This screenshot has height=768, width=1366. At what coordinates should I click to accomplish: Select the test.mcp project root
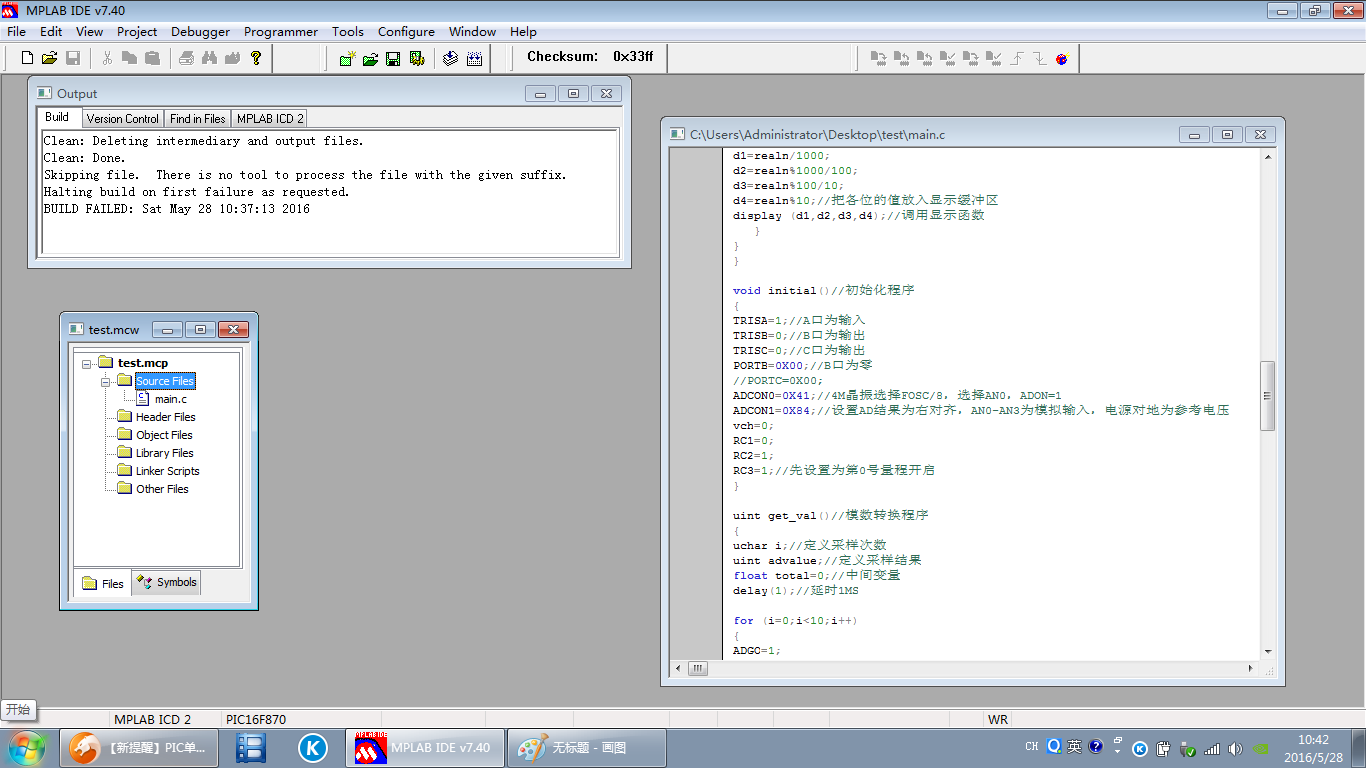(x=143, y=363)
